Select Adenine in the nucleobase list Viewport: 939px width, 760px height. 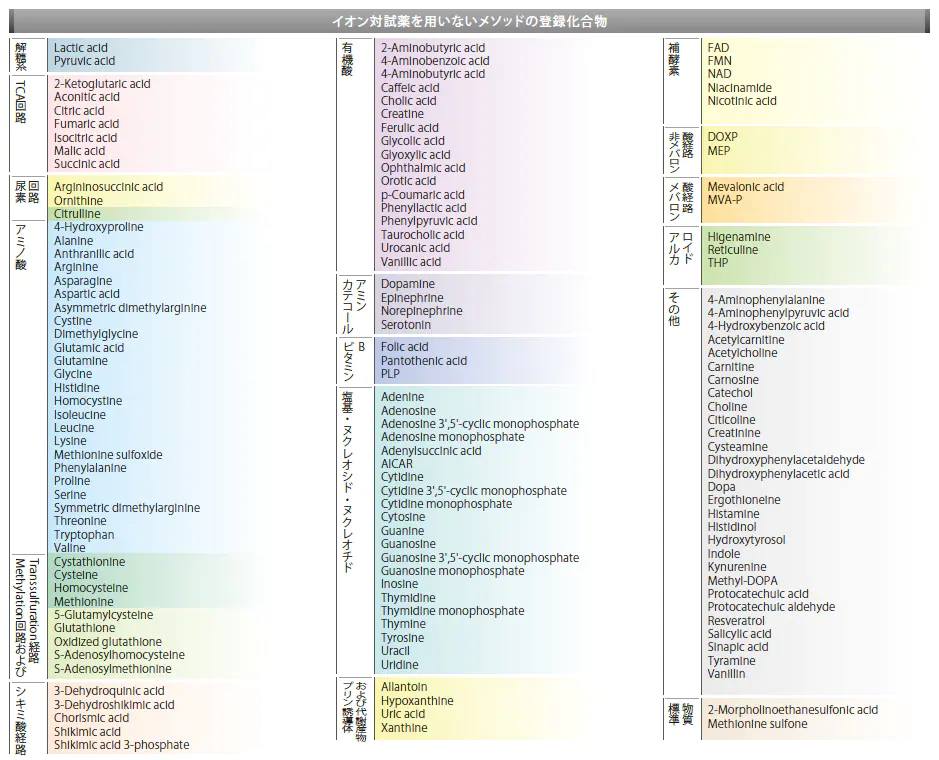point(402,397)
